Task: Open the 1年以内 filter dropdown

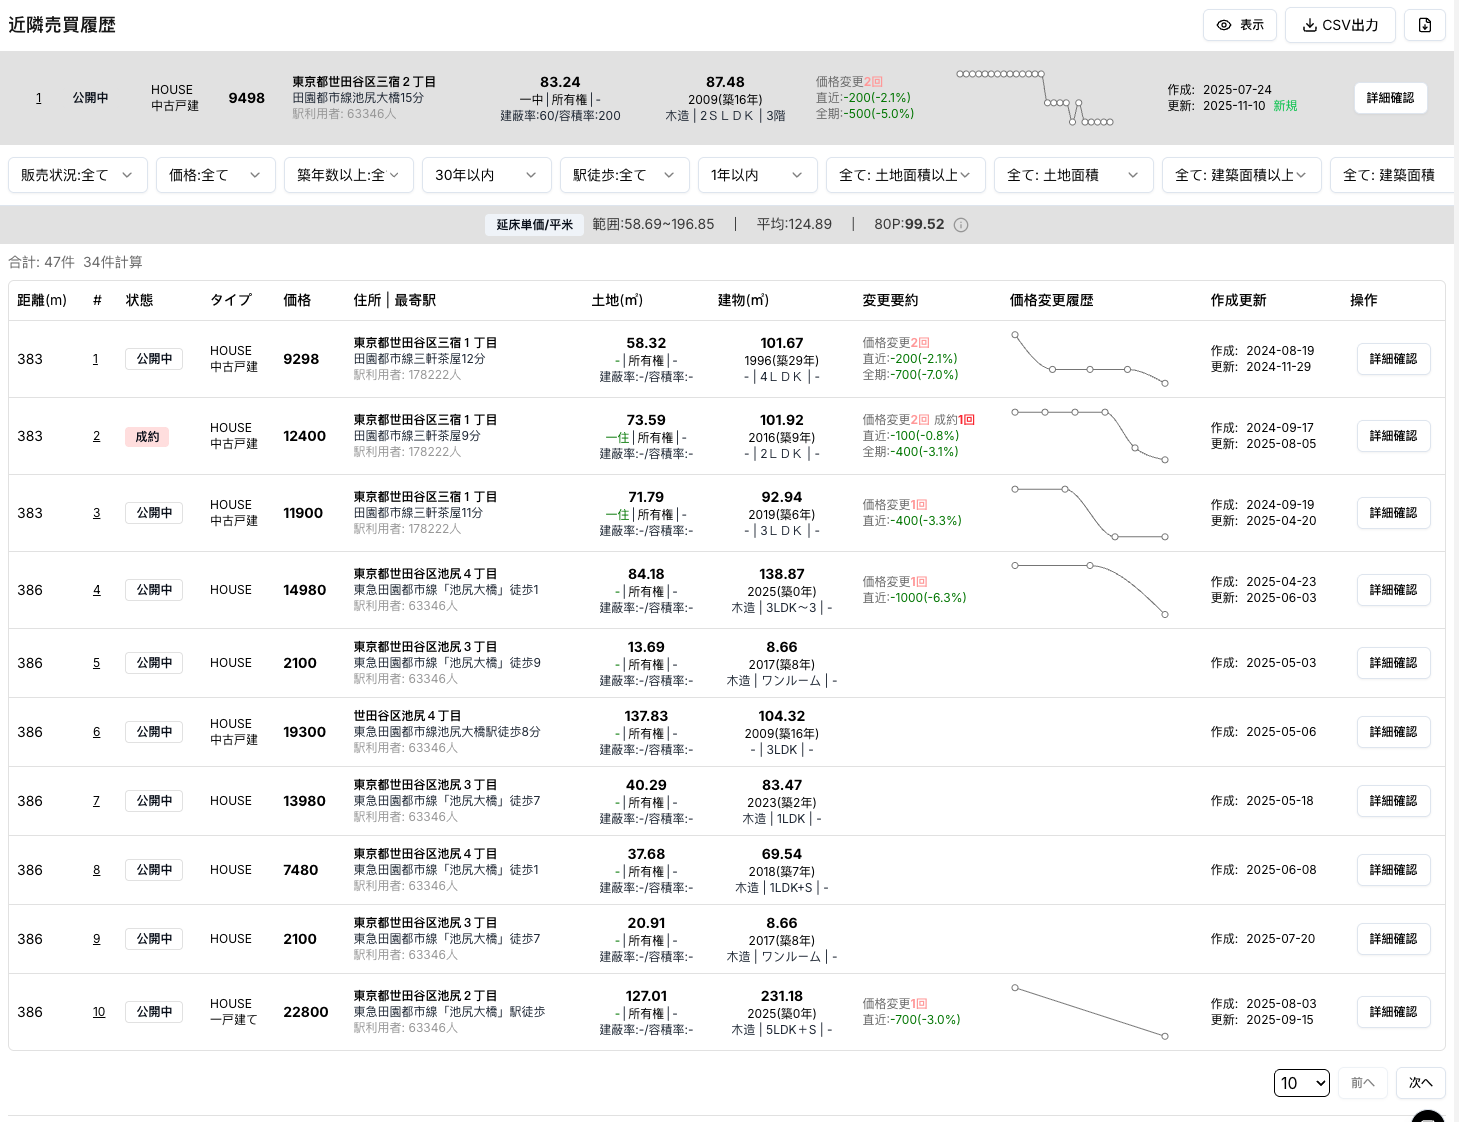Action: (757, 175)
